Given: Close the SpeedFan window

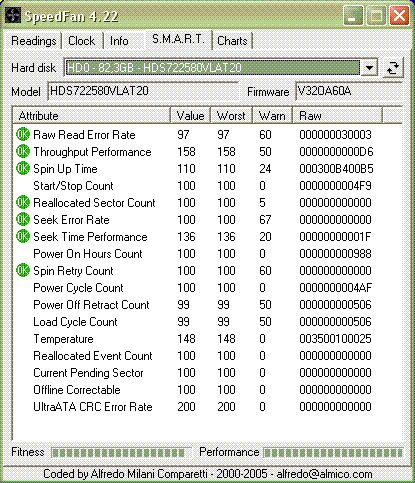Looking at the screenshot, I should 399,15.
